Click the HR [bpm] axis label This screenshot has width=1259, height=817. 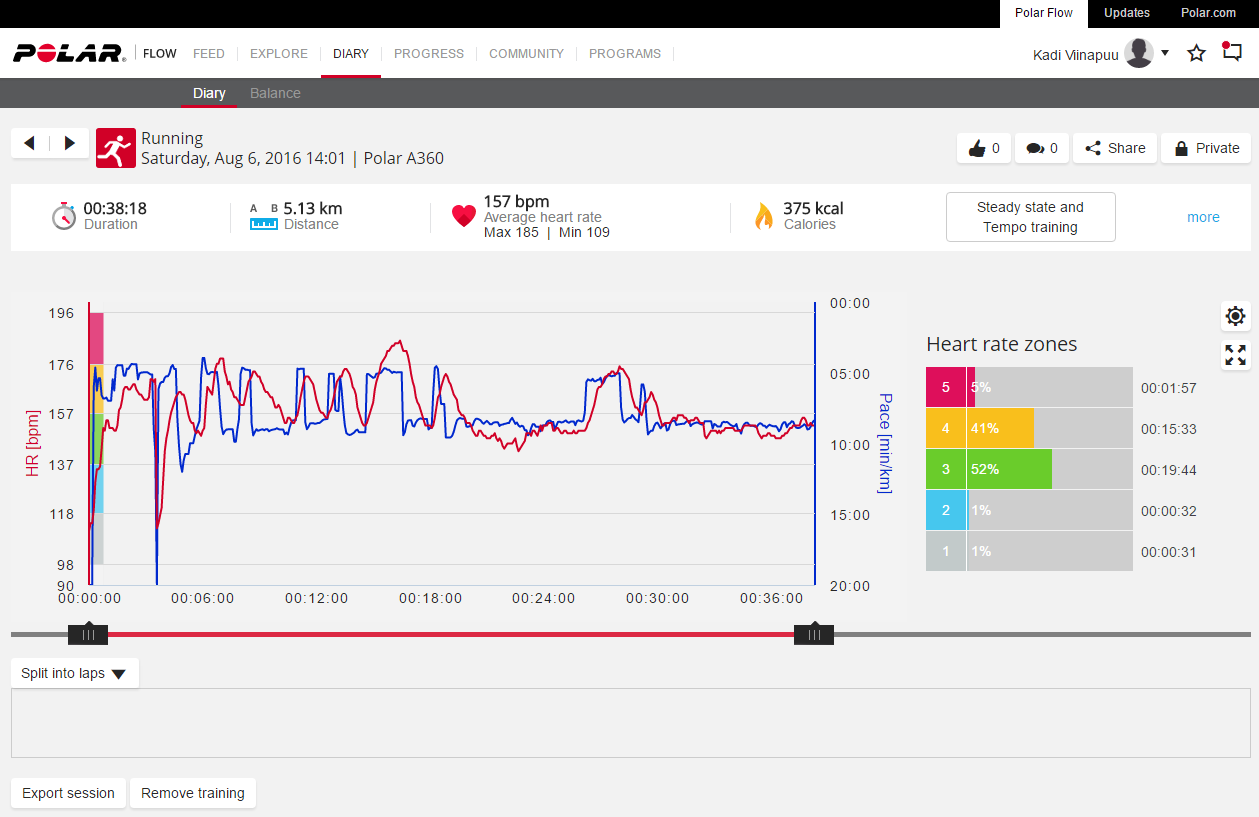[33, 443]
